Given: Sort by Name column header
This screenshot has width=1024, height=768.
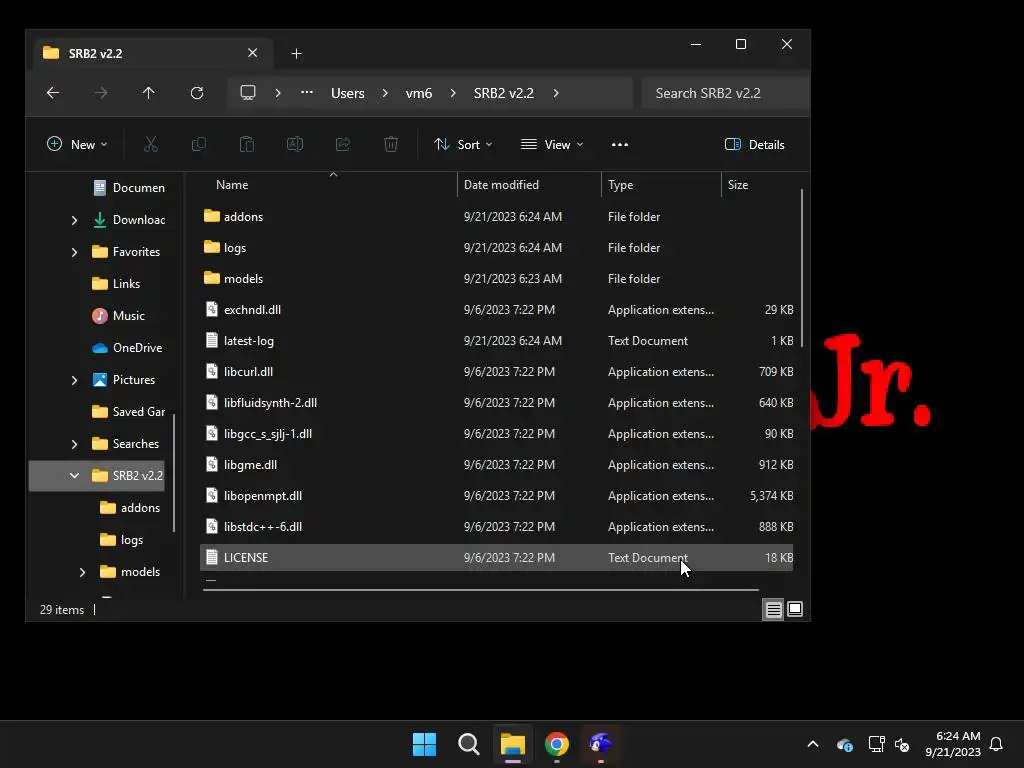Looking at the screenshot, I should 327,185.
